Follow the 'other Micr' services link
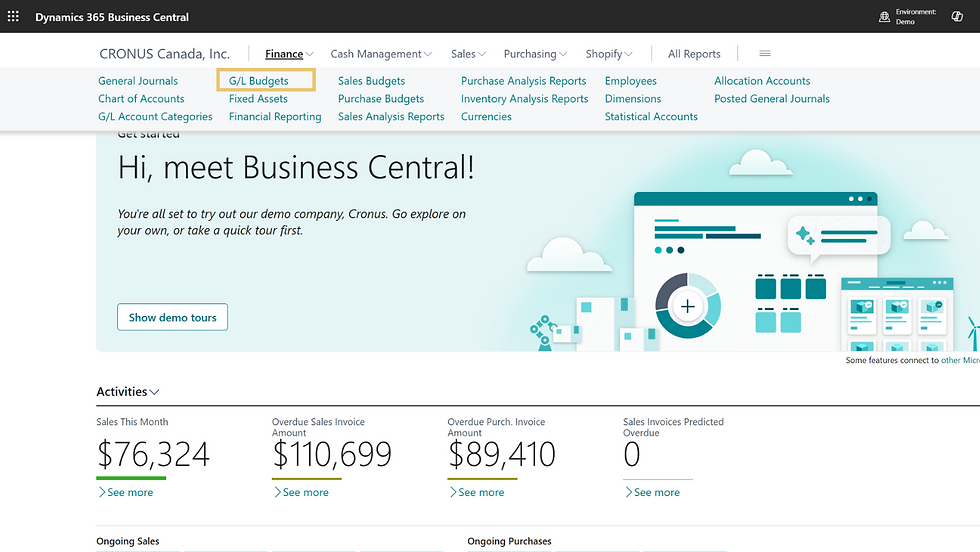Viewport: 980px width, 552px height. pos(960,360)
